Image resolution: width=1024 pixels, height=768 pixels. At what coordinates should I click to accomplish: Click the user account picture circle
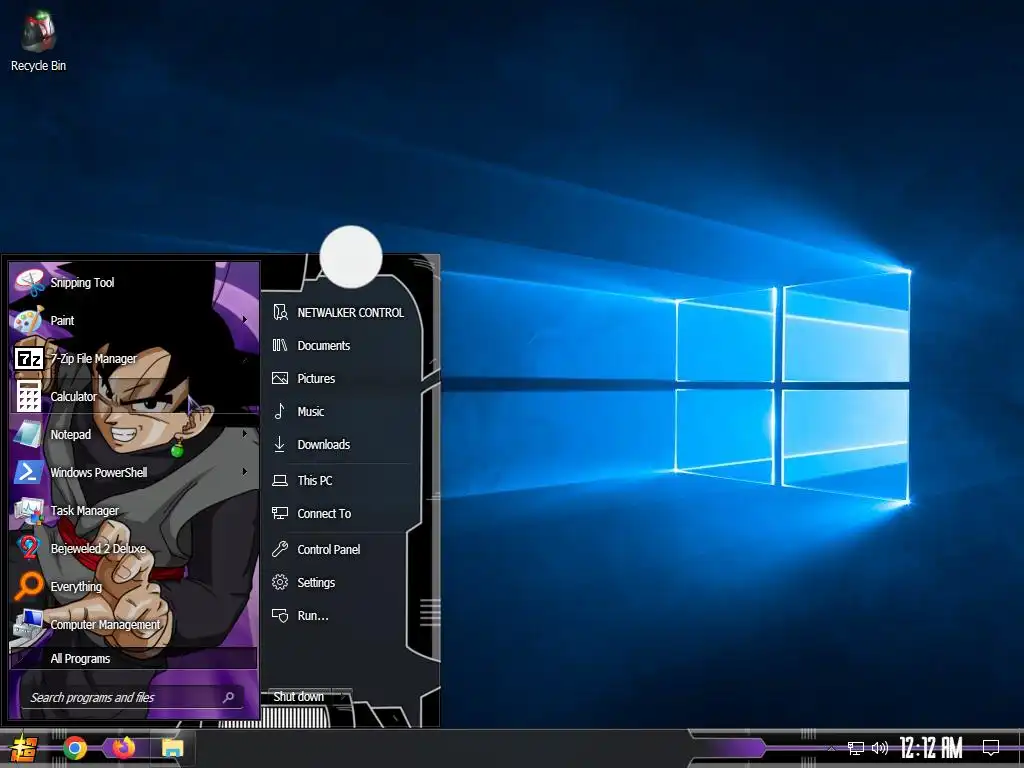[351, 257]
